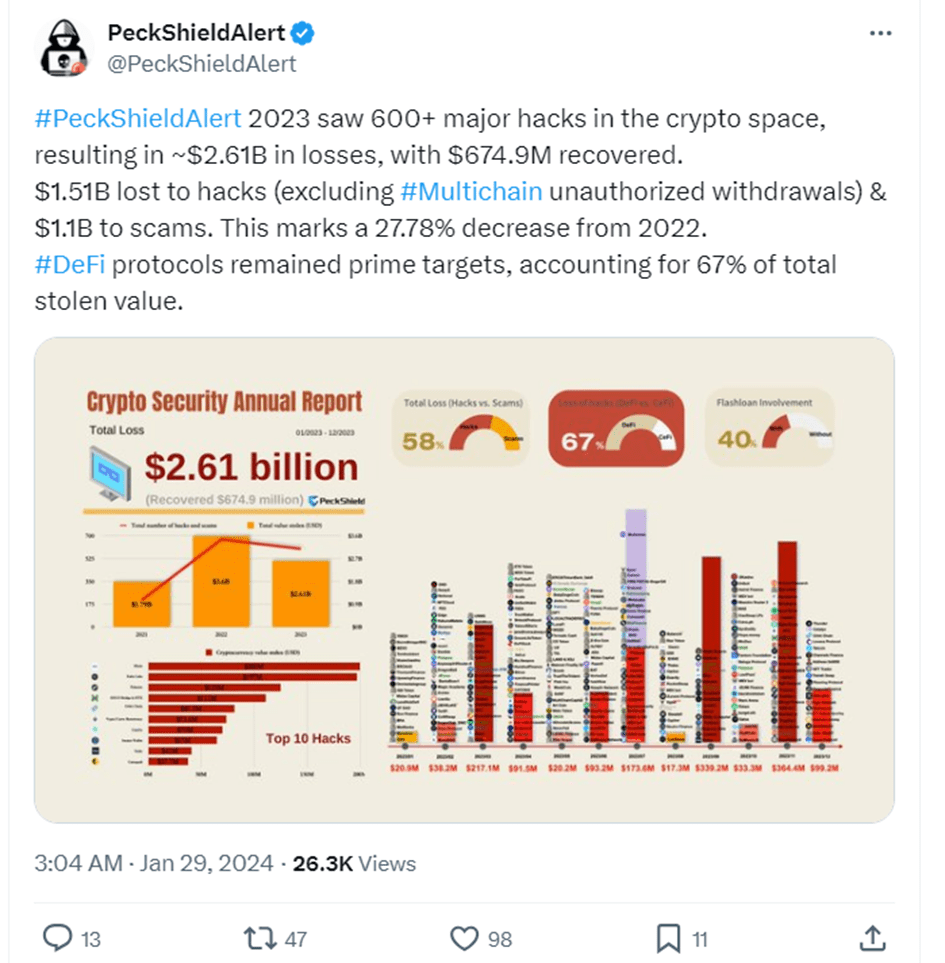
Task: Click the 13 replies count
Action: (x=90, y=939)
